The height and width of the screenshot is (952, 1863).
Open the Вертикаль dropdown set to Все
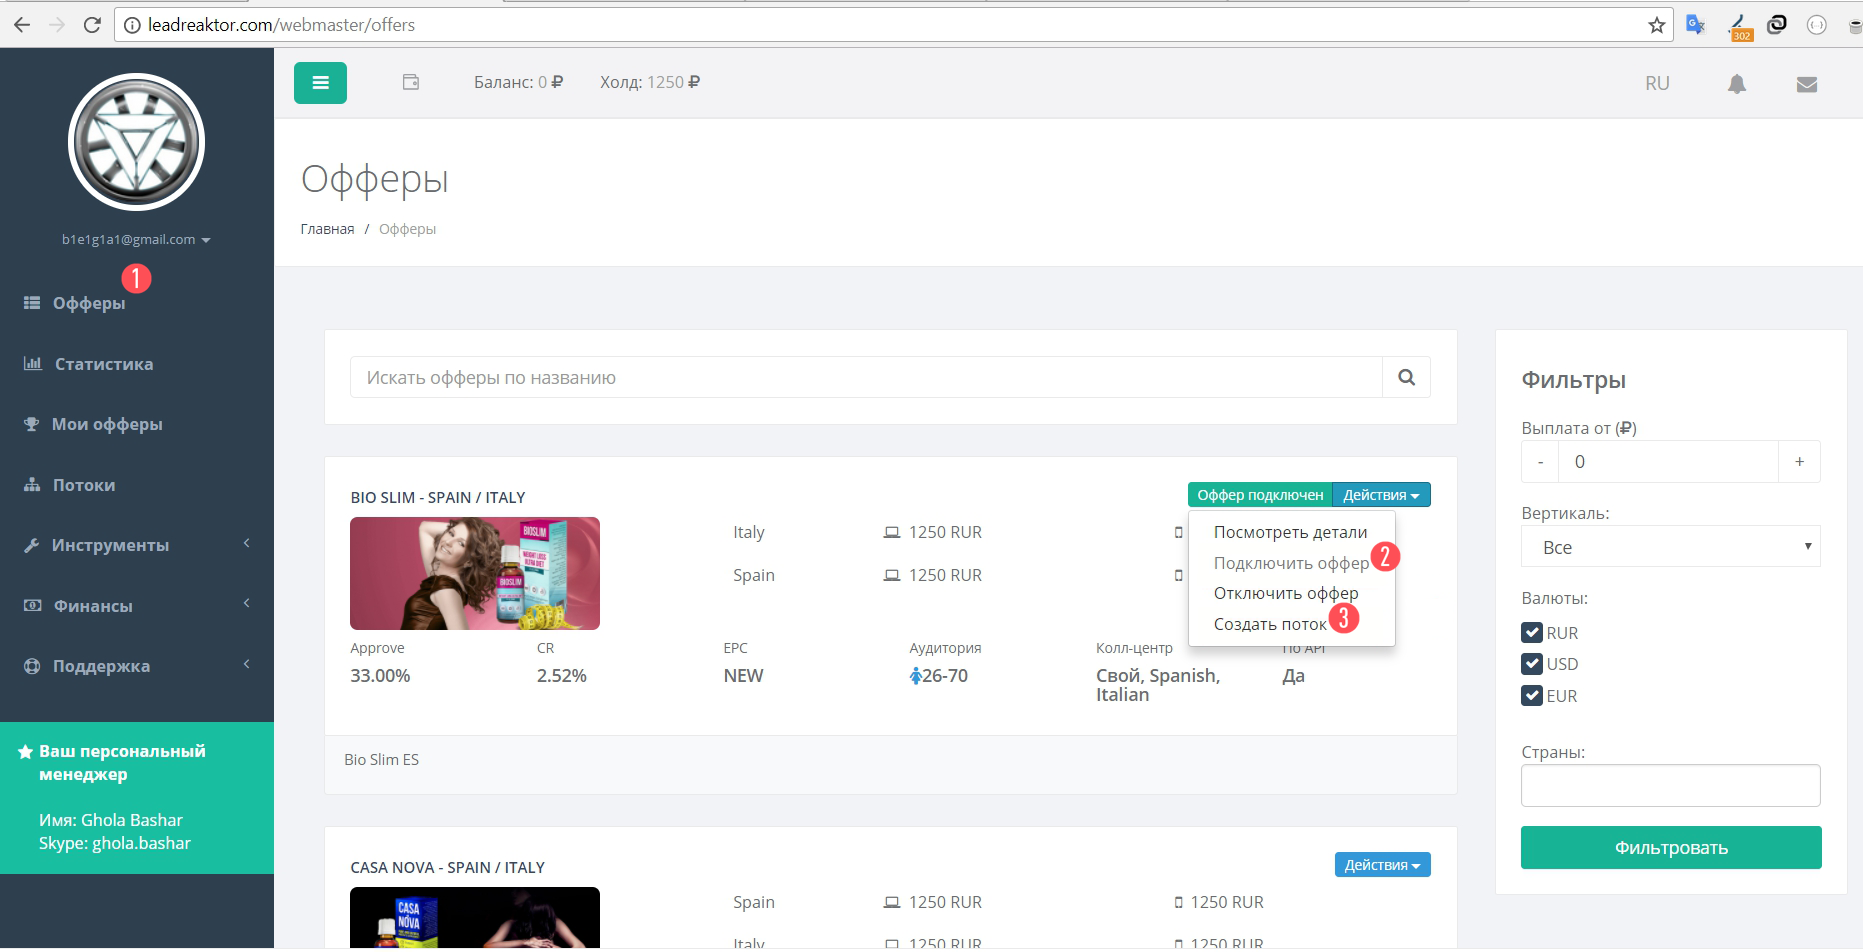(x=1670, y=547)
